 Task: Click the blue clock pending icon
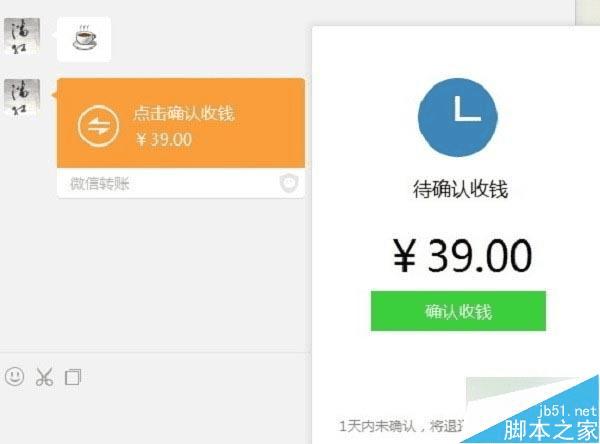pyautogui.click(x=458, y=118)
